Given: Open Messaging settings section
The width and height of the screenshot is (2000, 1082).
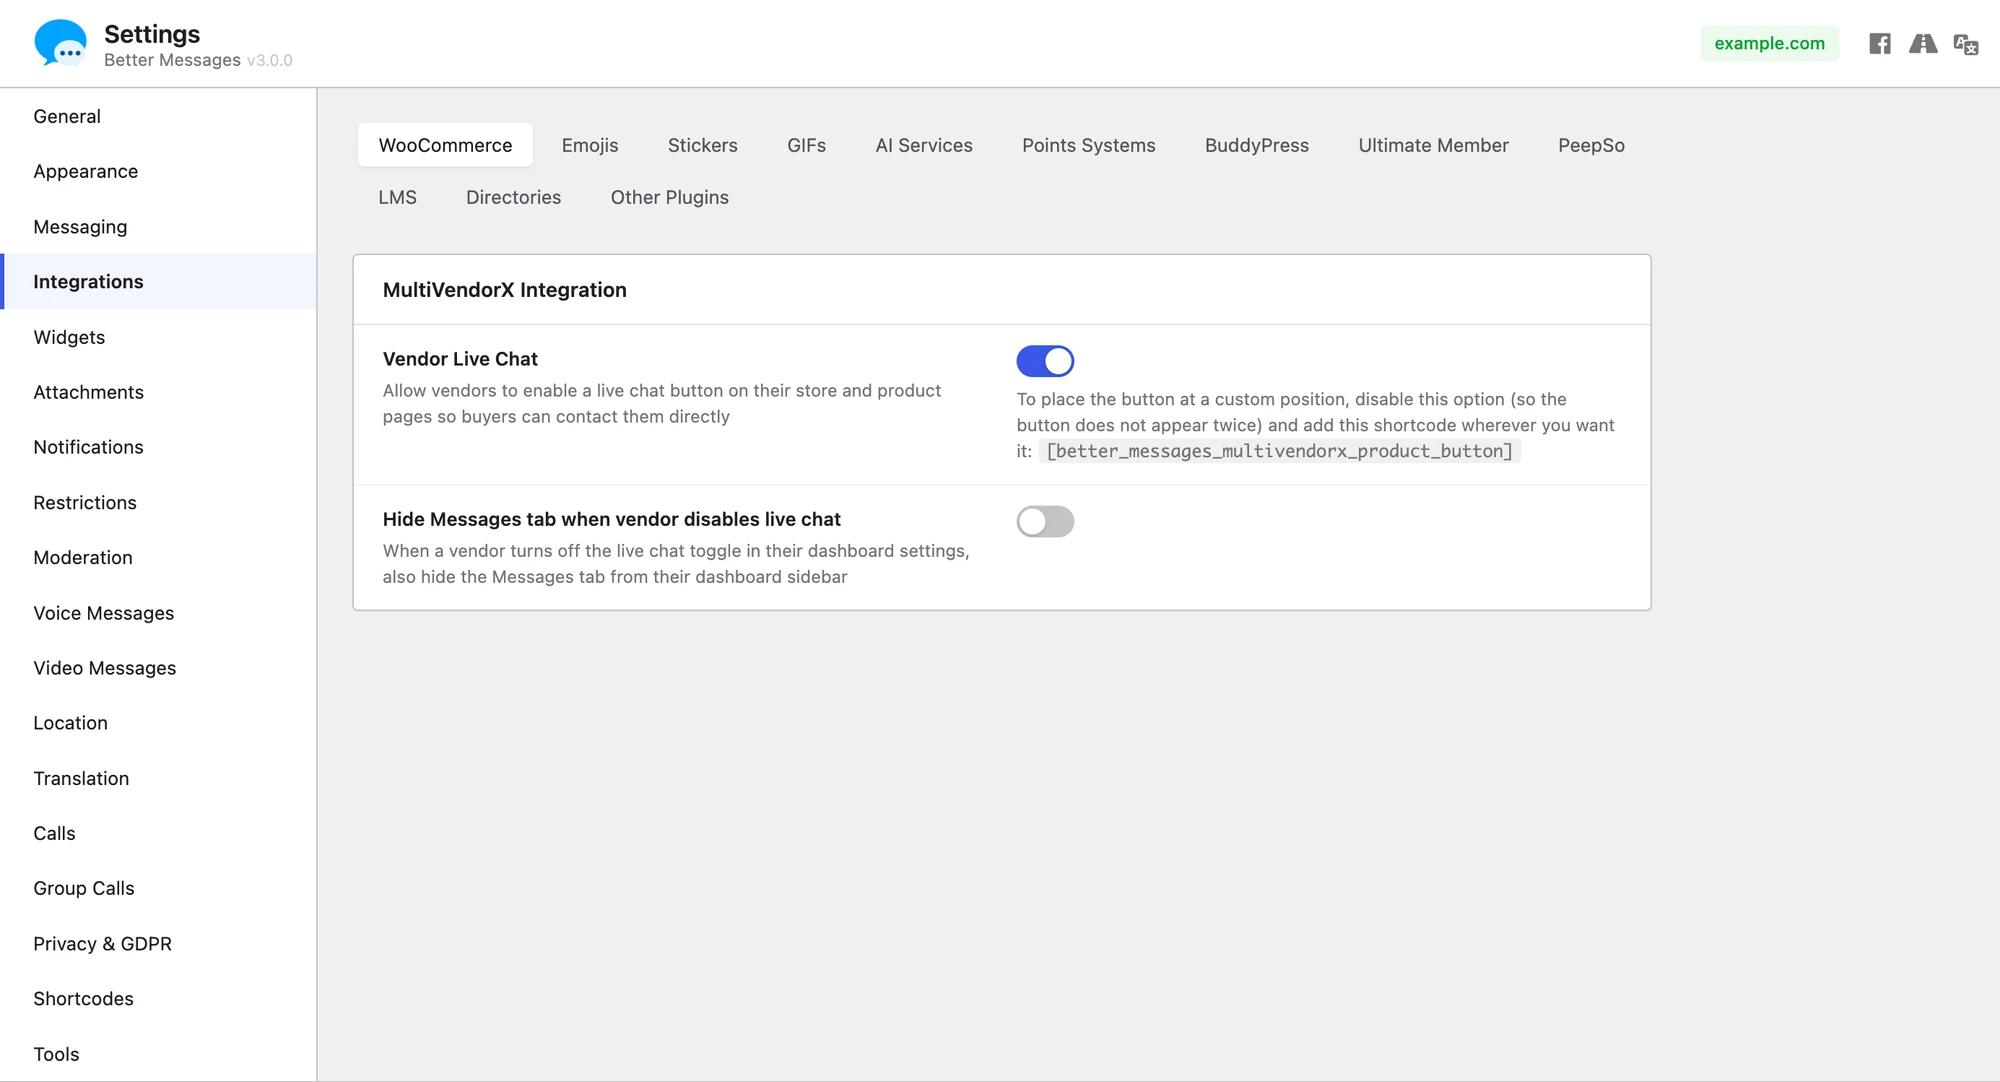Looking at the screenshot, I should pos(158,226).
